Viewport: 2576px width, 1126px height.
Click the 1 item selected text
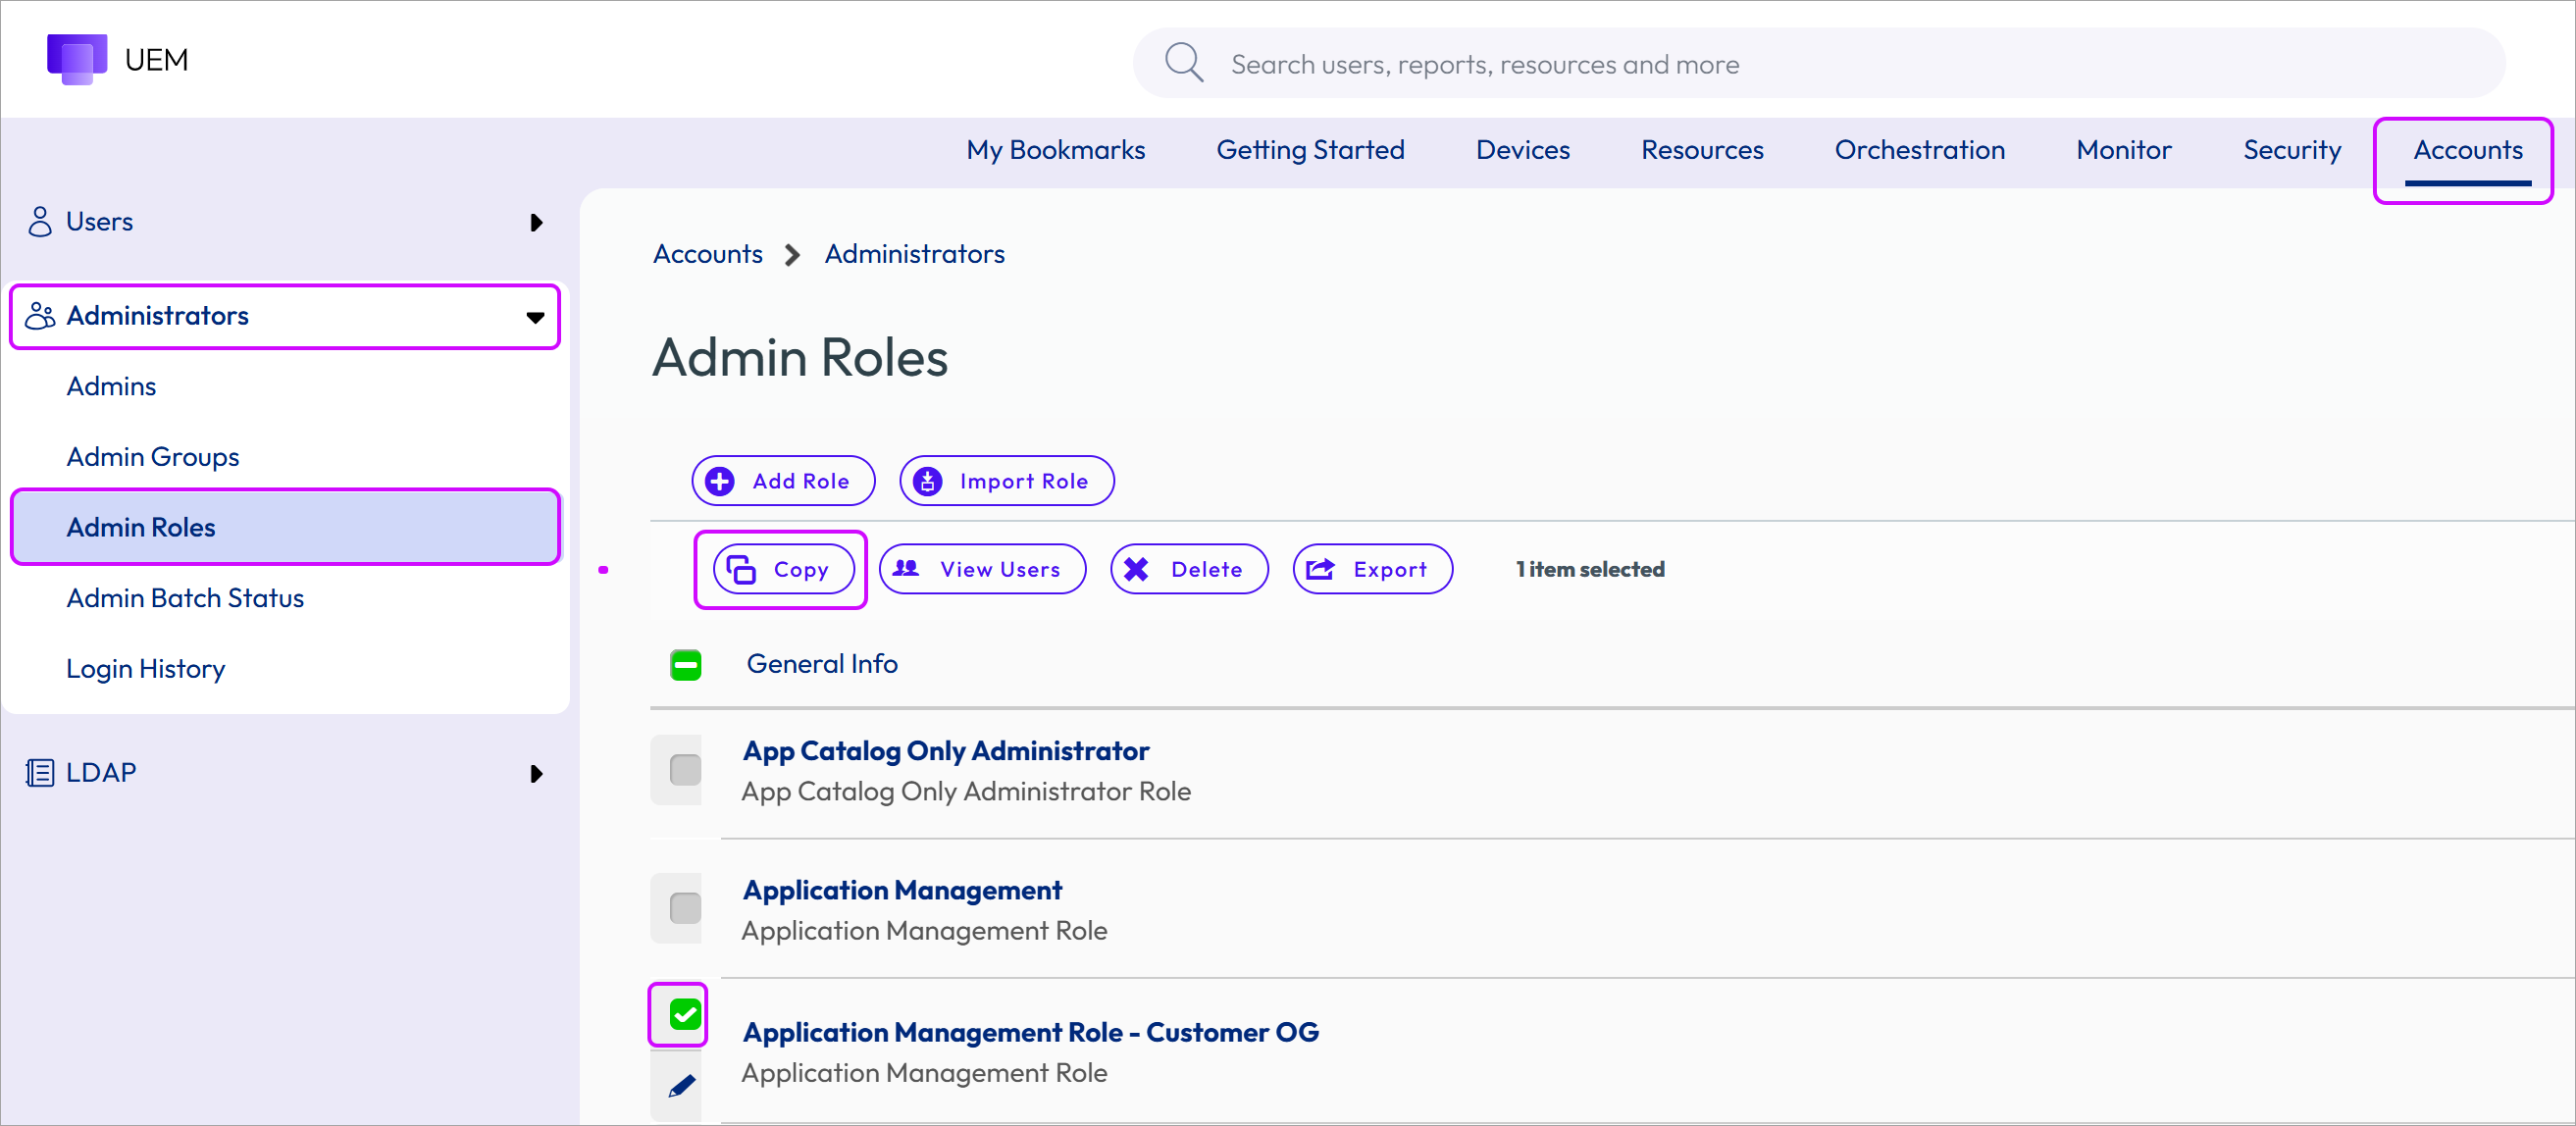click(1589, 569)
